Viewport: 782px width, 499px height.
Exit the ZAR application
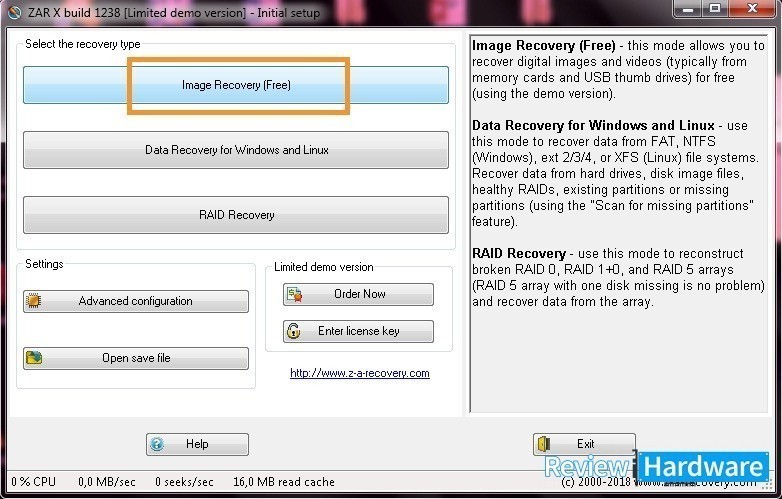click(x=584, y=444)
